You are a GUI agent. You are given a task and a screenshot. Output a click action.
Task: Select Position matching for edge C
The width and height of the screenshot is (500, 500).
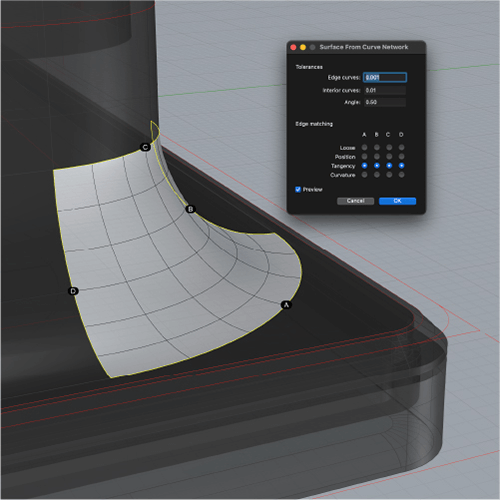389,156
